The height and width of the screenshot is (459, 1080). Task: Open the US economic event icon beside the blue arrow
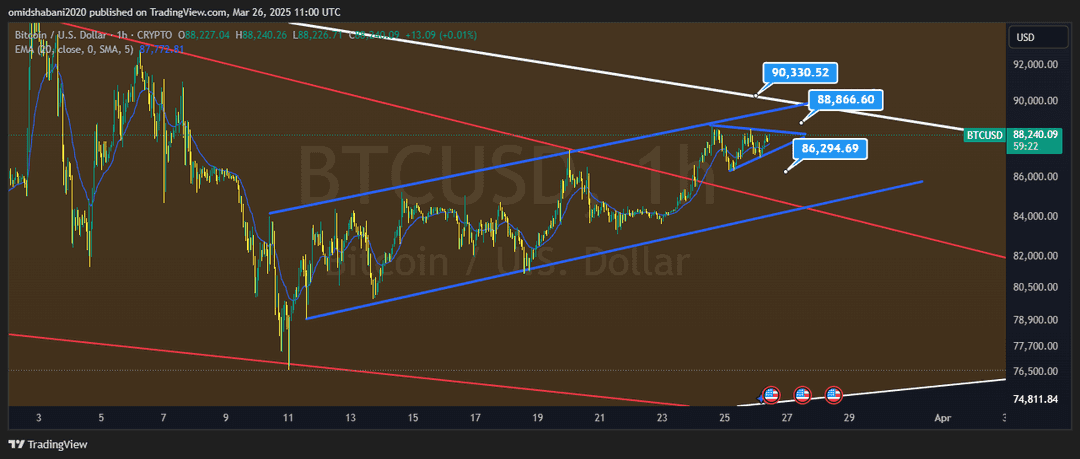point(771,395)
